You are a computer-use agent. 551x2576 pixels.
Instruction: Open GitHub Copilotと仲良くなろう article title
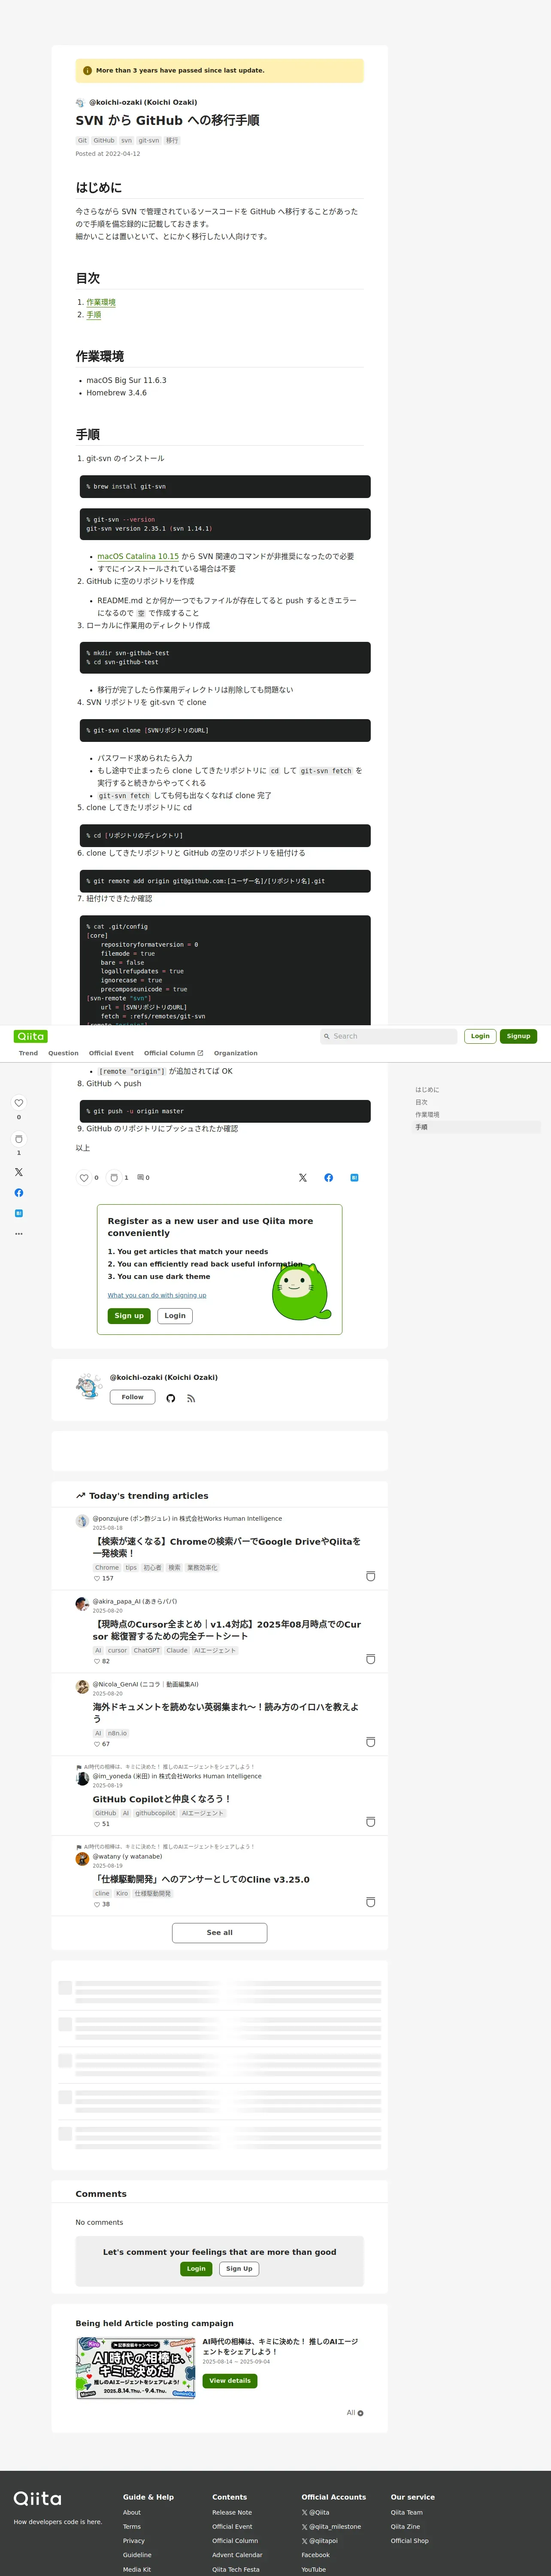tap(162, 1799)
